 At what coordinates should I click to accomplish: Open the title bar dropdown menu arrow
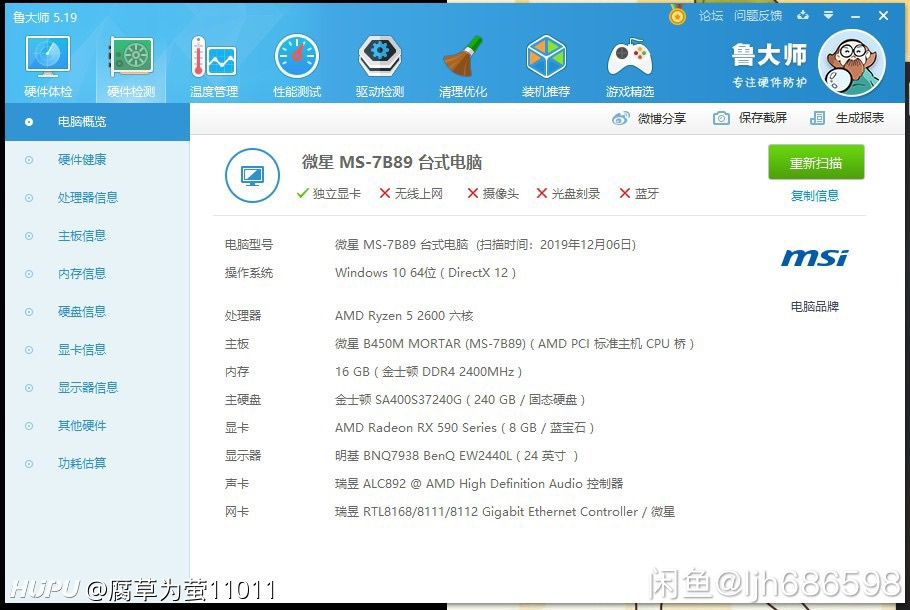click(828, 16)
